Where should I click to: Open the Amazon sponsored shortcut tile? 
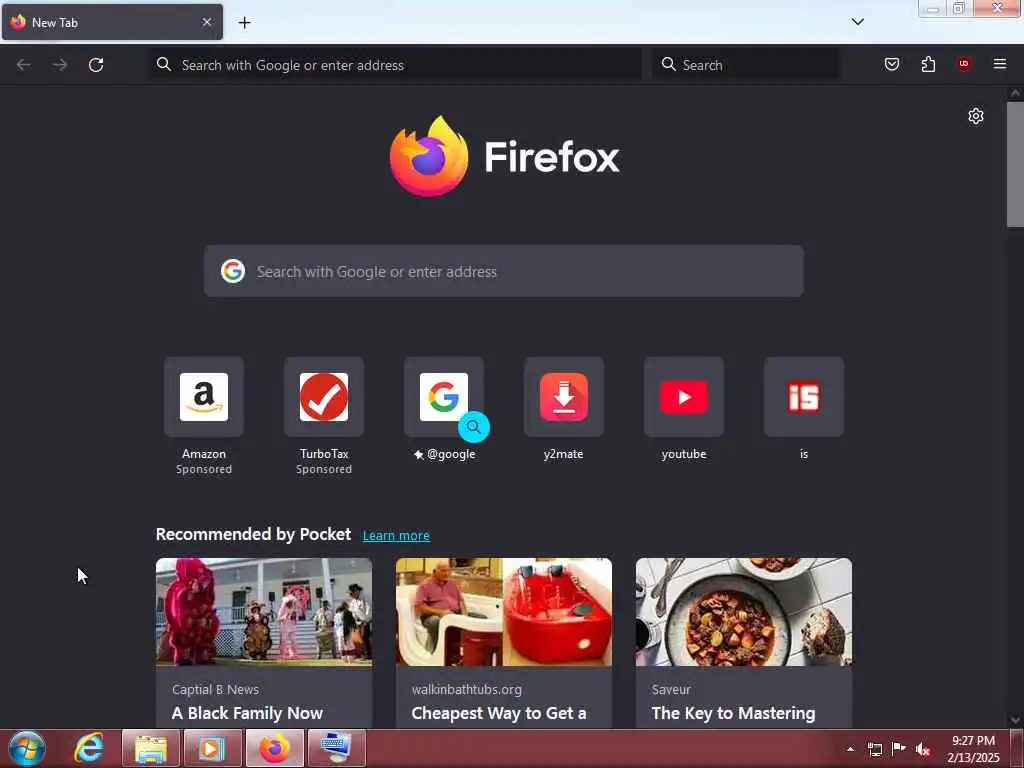pos(204,397)
